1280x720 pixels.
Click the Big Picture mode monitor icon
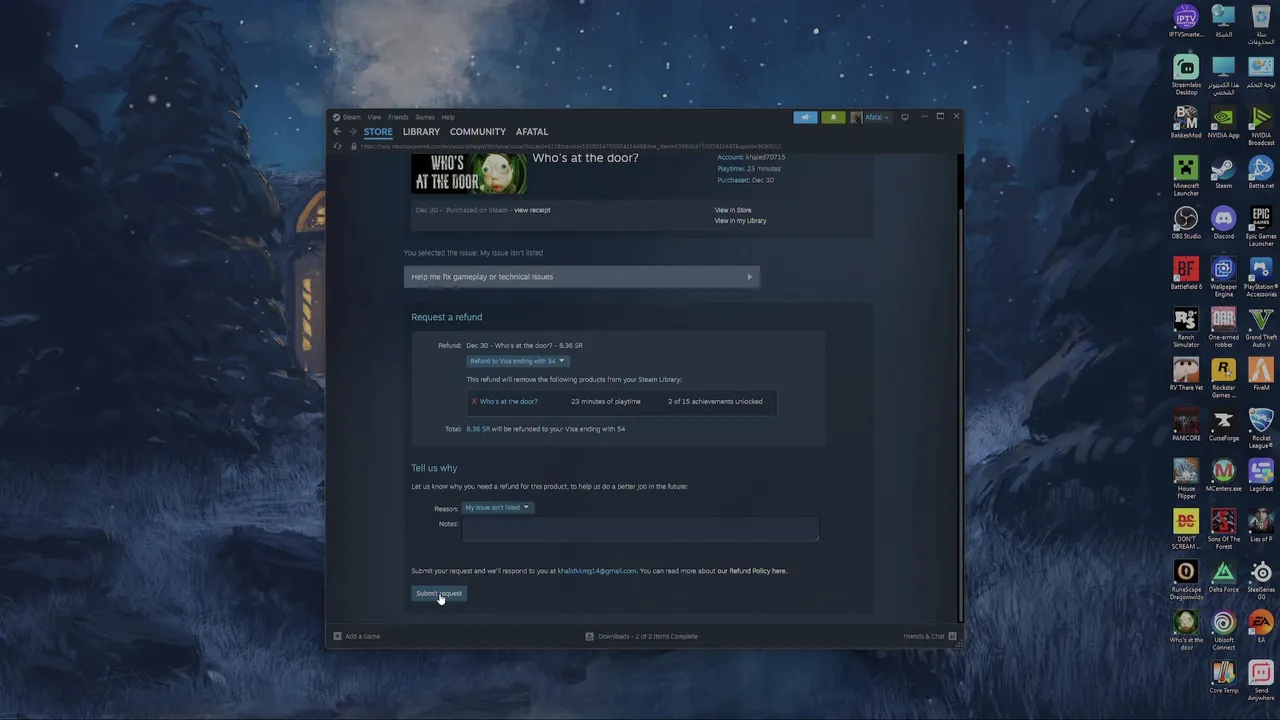point(905,117)
